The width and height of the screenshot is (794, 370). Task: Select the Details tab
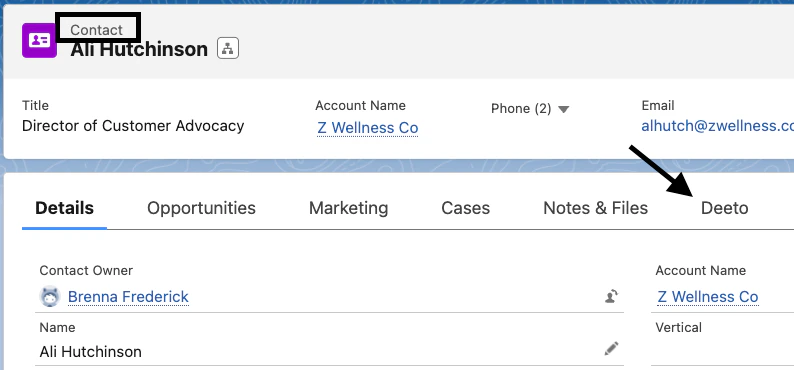pos(64,208)
